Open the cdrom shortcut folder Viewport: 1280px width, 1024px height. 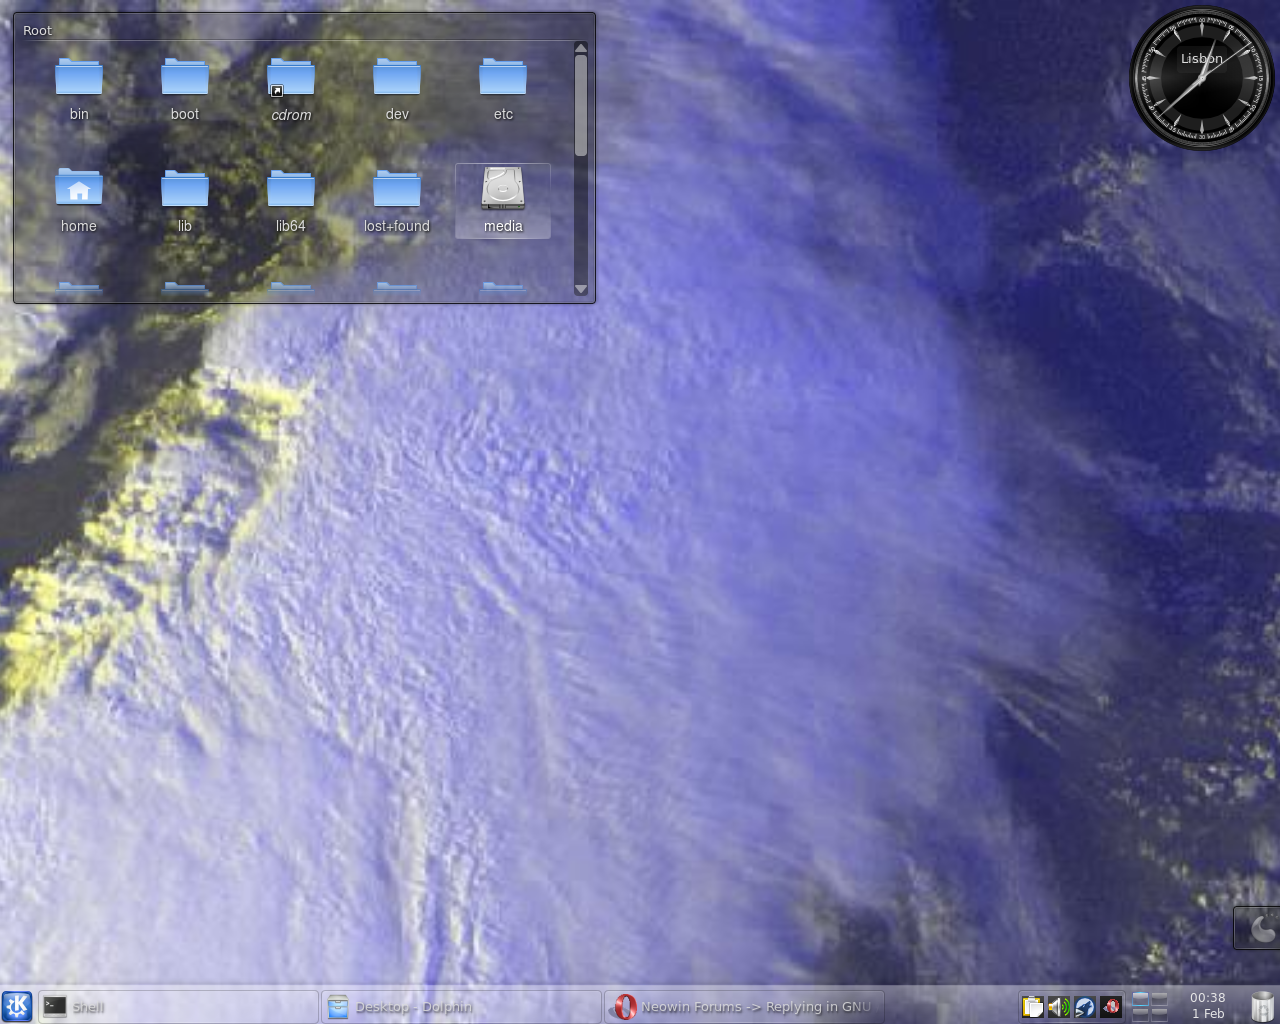[291, 79]
